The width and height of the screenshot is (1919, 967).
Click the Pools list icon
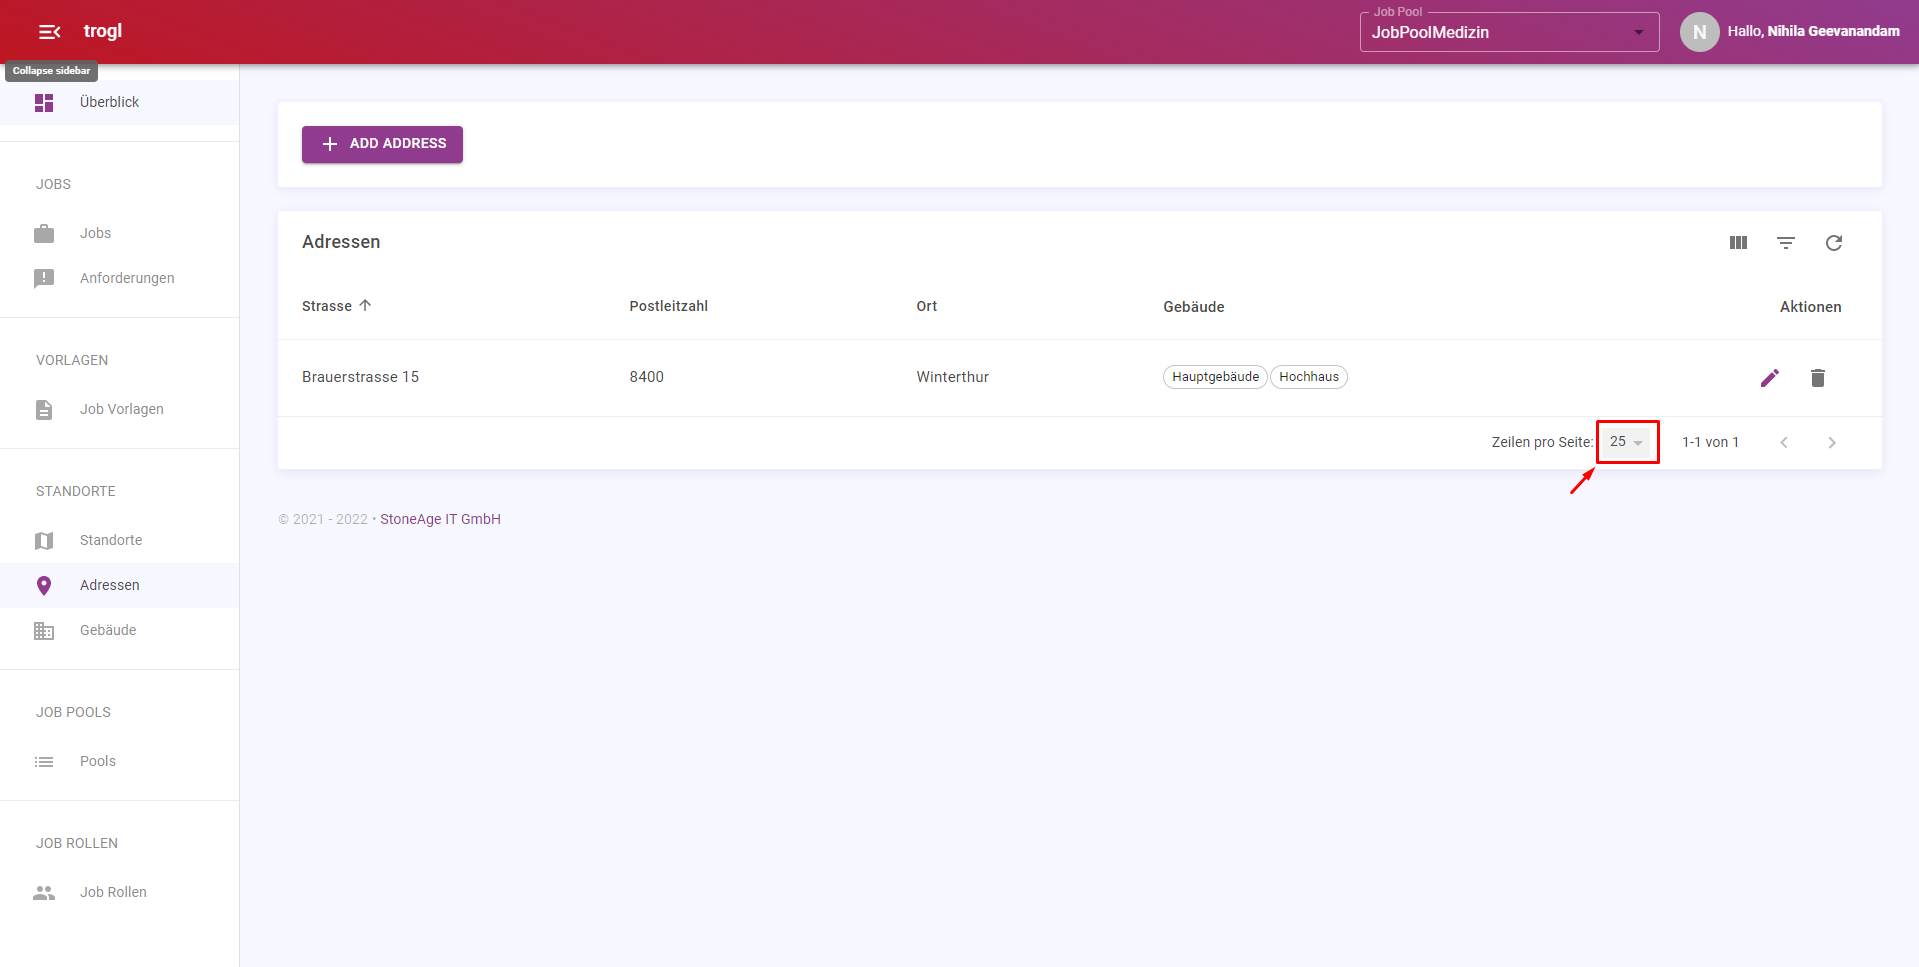pos(44,762)
